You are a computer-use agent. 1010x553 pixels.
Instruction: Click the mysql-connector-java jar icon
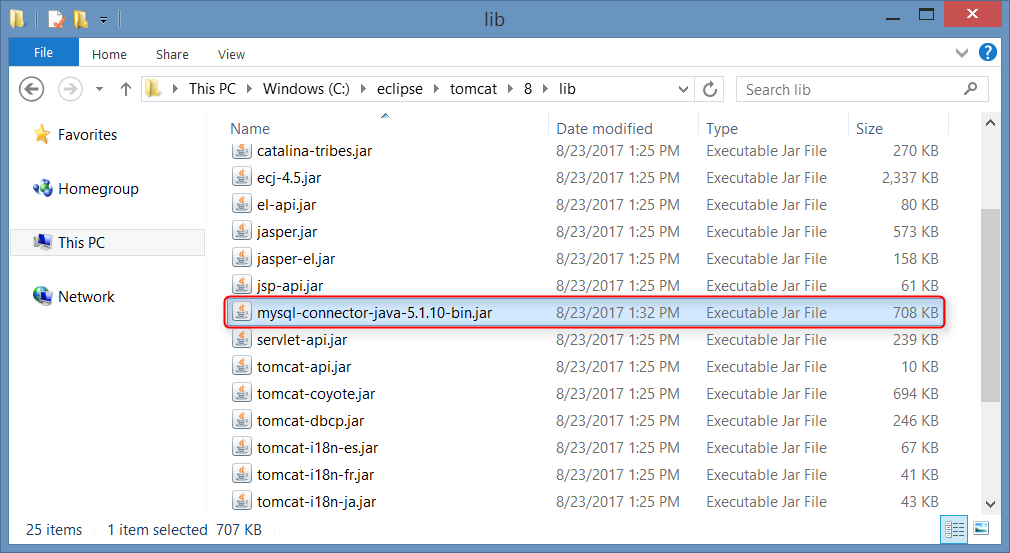click(242, 312)
